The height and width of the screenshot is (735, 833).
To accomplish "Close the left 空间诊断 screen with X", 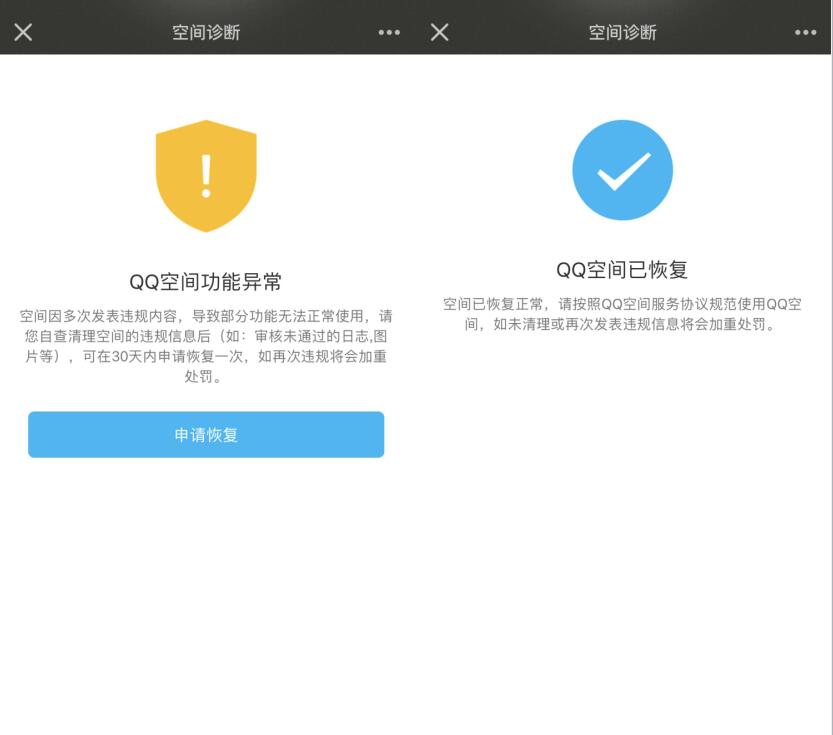I will coord(23,32).
